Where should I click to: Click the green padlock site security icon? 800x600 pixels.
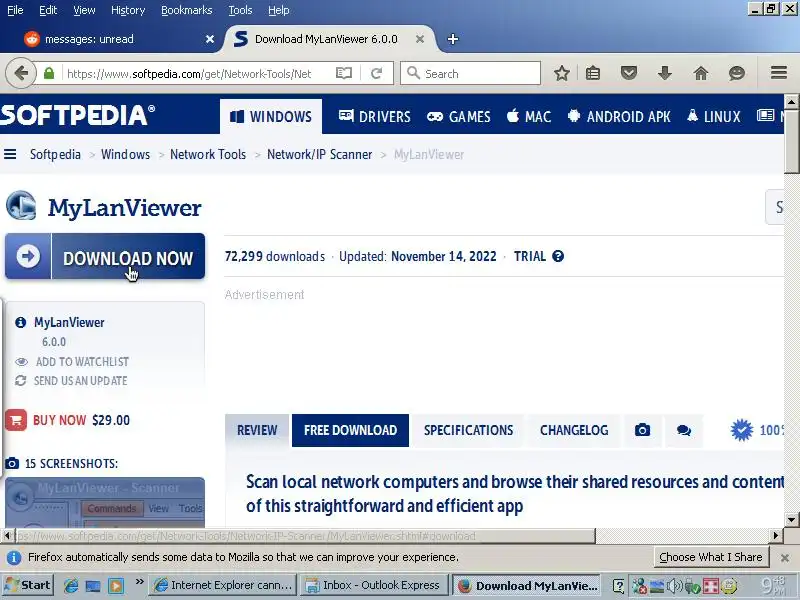(x=49, y=73)
